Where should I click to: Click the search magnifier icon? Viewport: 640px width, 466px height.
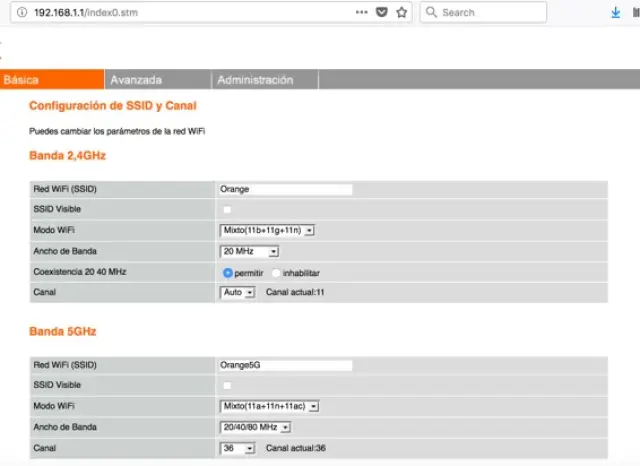click(430, 12)
